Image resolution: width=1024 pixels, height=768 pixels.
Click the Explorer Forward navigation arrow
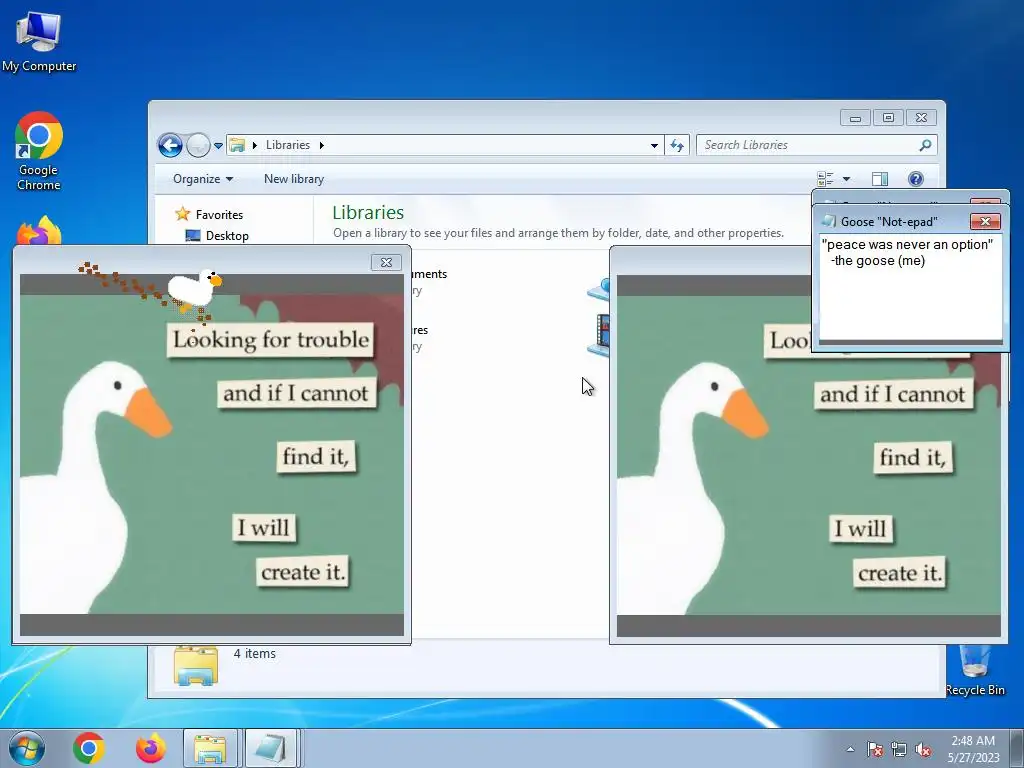click(198, 145)
